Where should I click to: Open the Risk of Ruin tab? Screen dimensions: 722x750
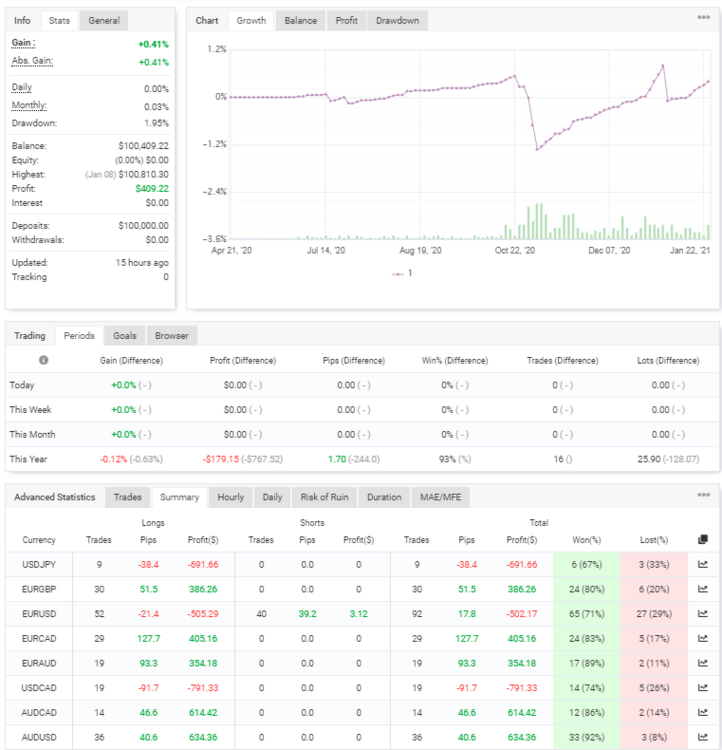tap(324, 497)
